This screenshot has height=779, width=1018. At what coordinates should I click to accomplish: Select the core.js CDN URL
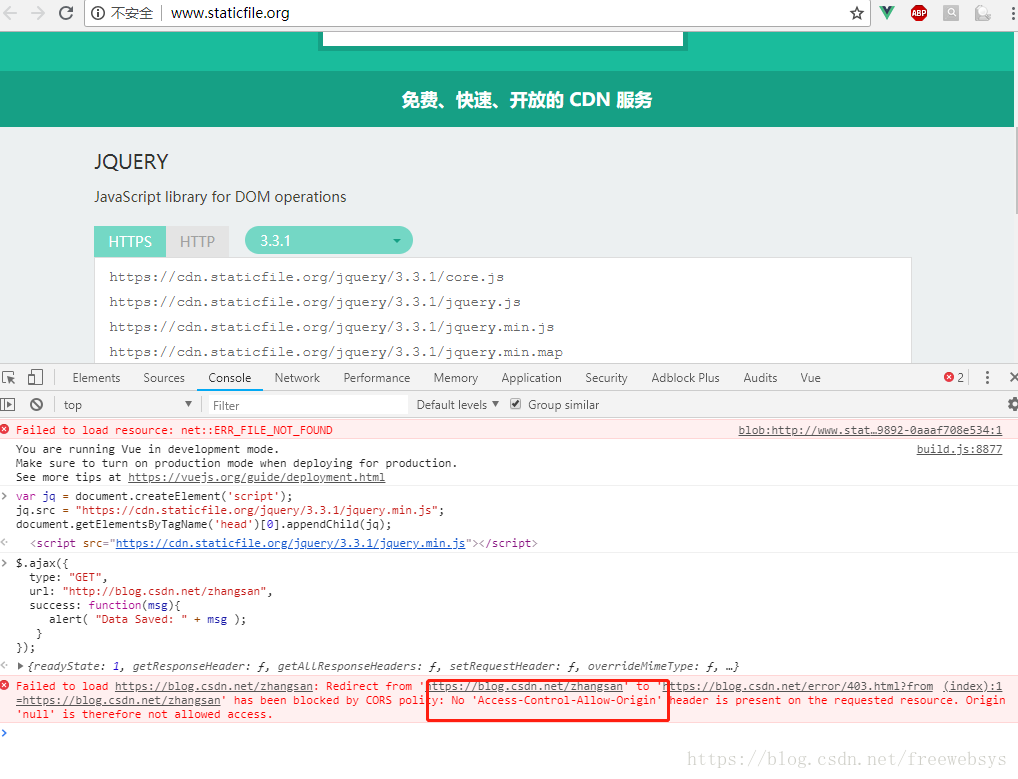[x=306, y=277]
